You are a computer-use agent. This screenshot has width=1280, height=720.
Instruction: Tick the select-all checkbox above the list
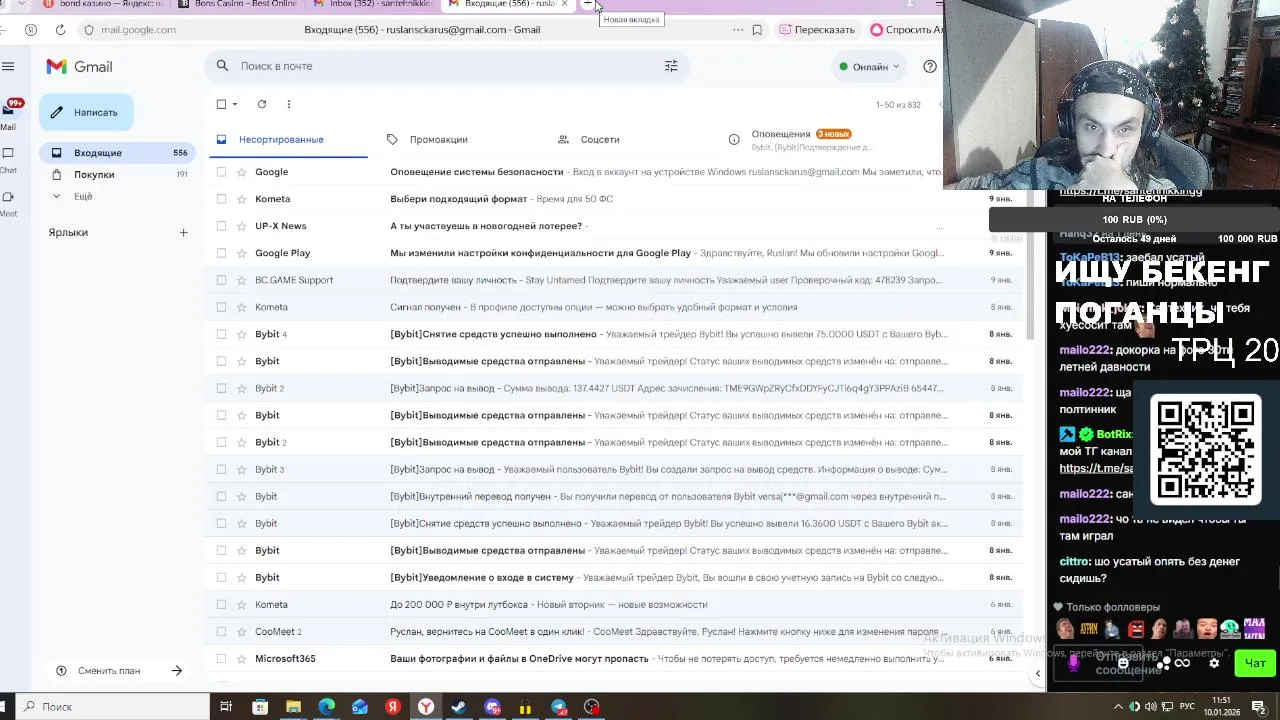[x=221, y=104]
